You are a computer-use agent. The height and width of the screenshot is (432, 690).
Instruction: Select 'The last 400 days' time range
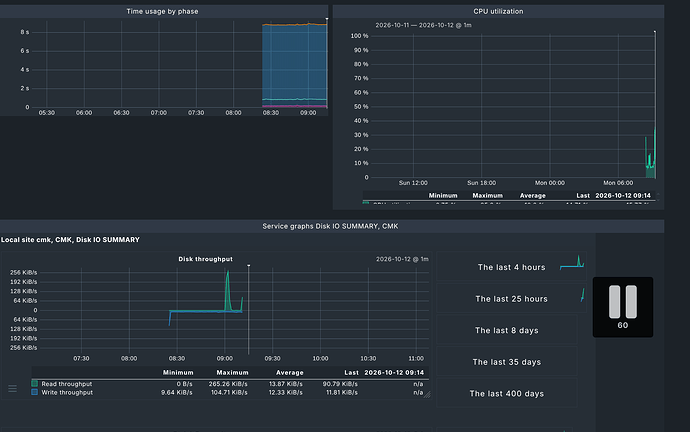click(x=506, y=394)
